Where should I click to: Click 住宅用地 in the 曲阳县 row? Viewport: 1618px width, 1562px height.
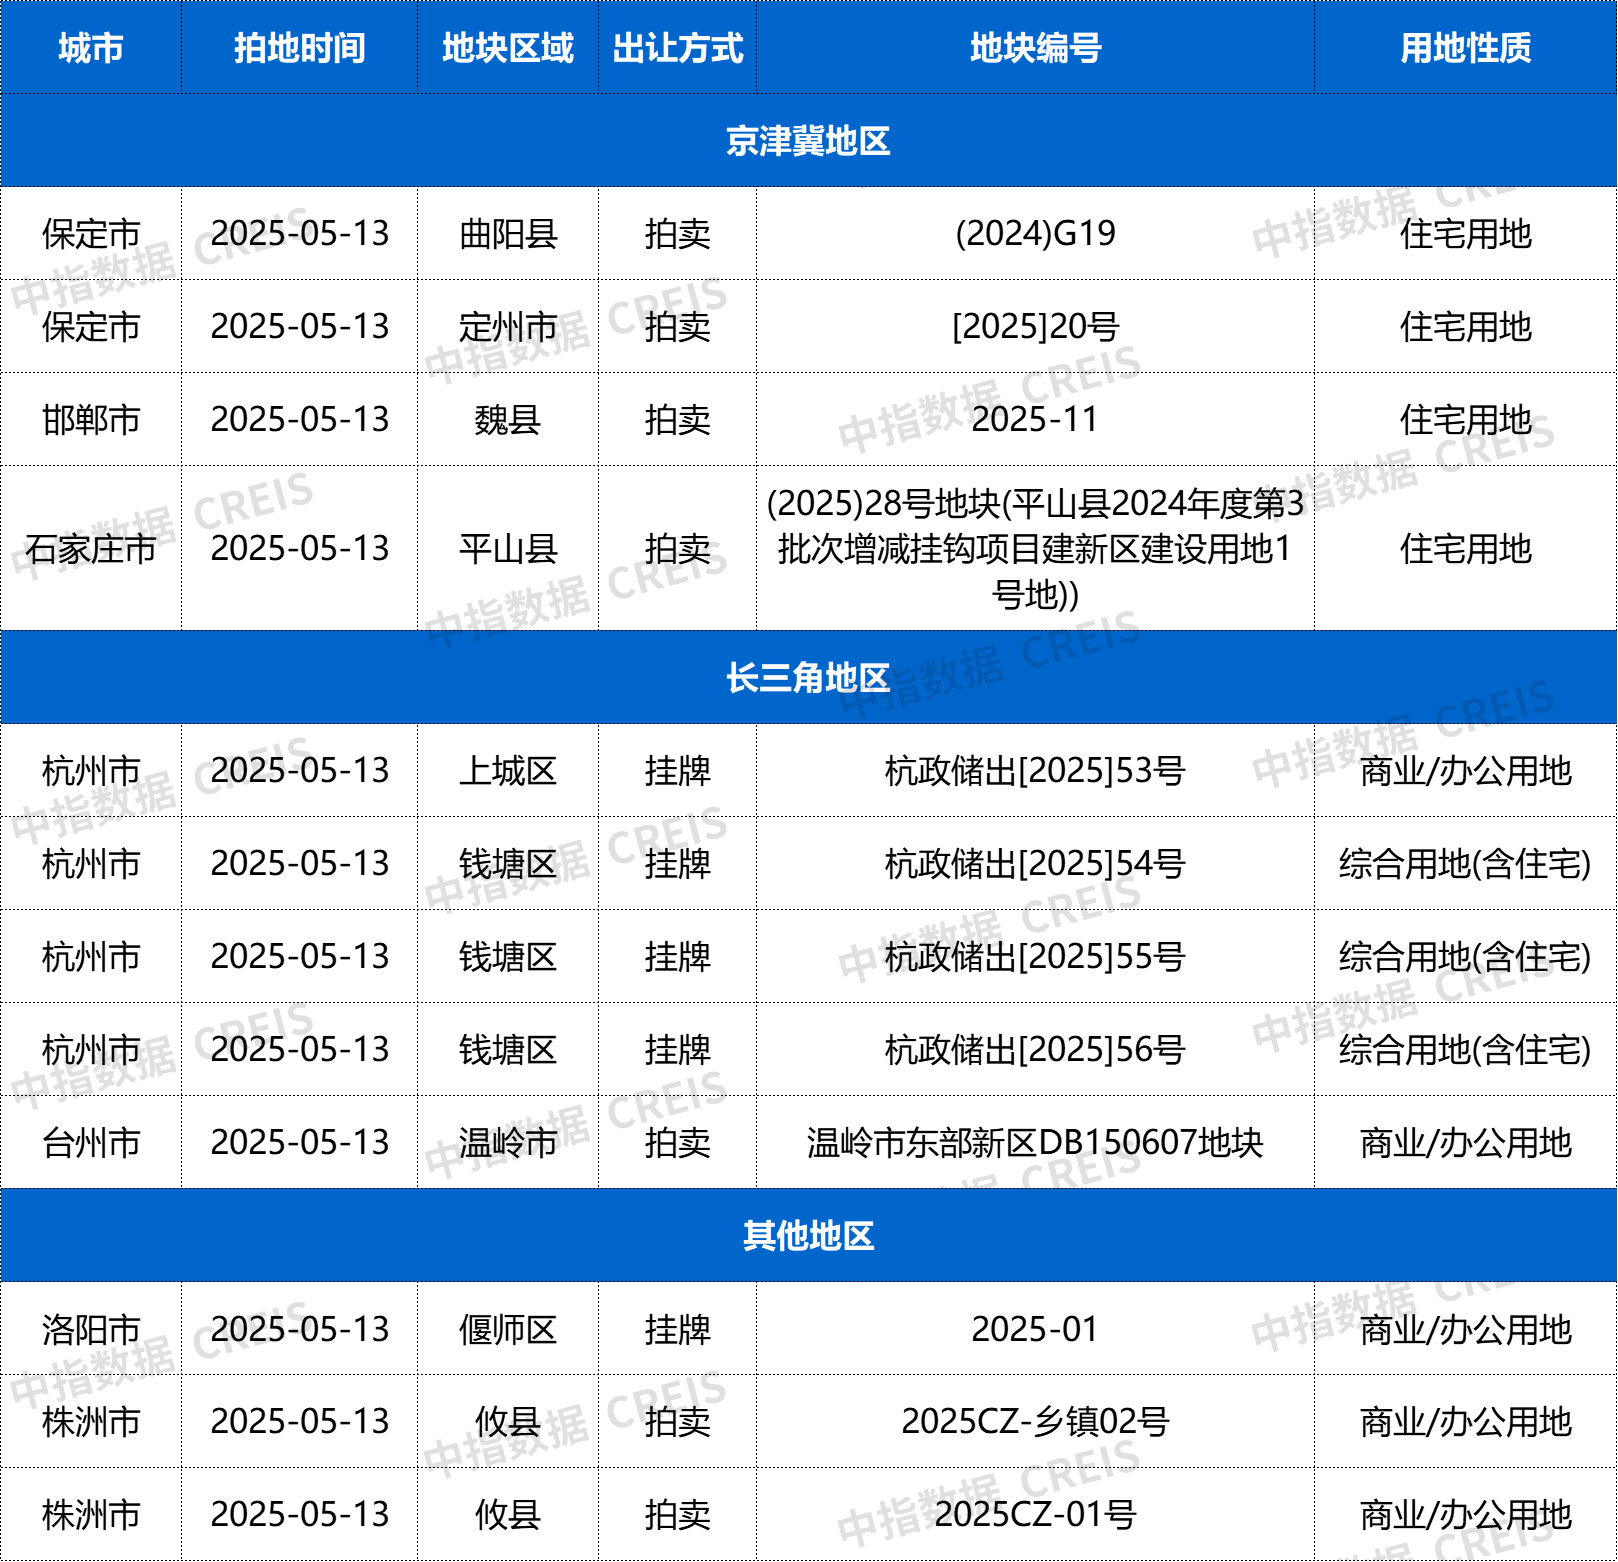pos(1466,234)
